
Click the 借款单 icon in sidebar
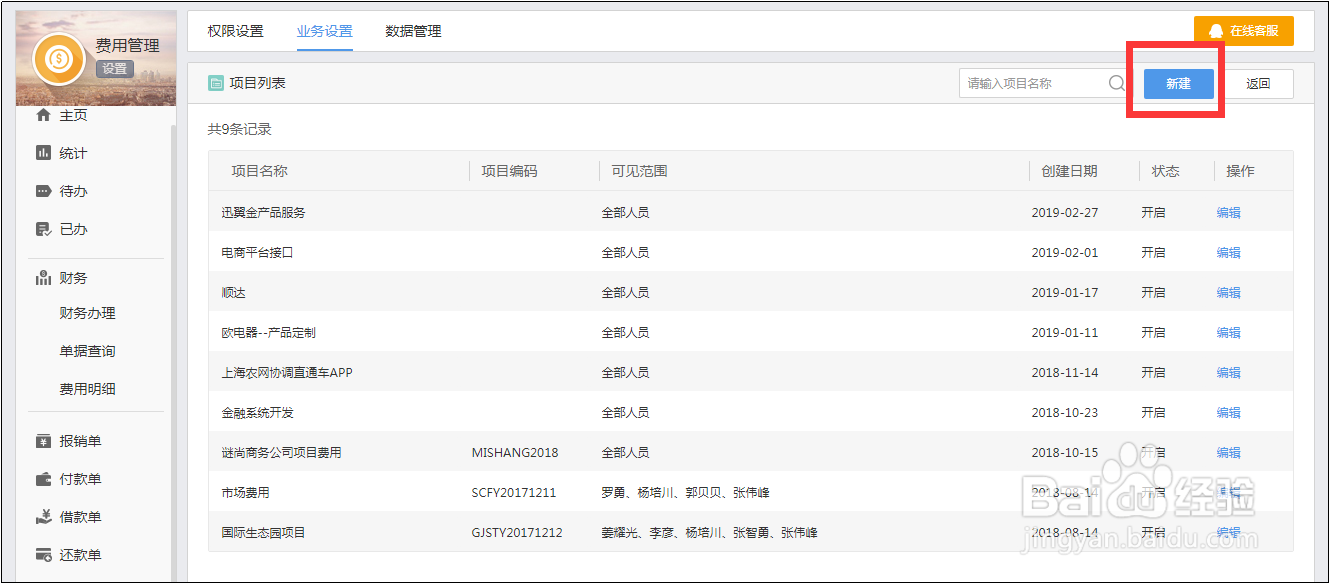click(43, 517)
